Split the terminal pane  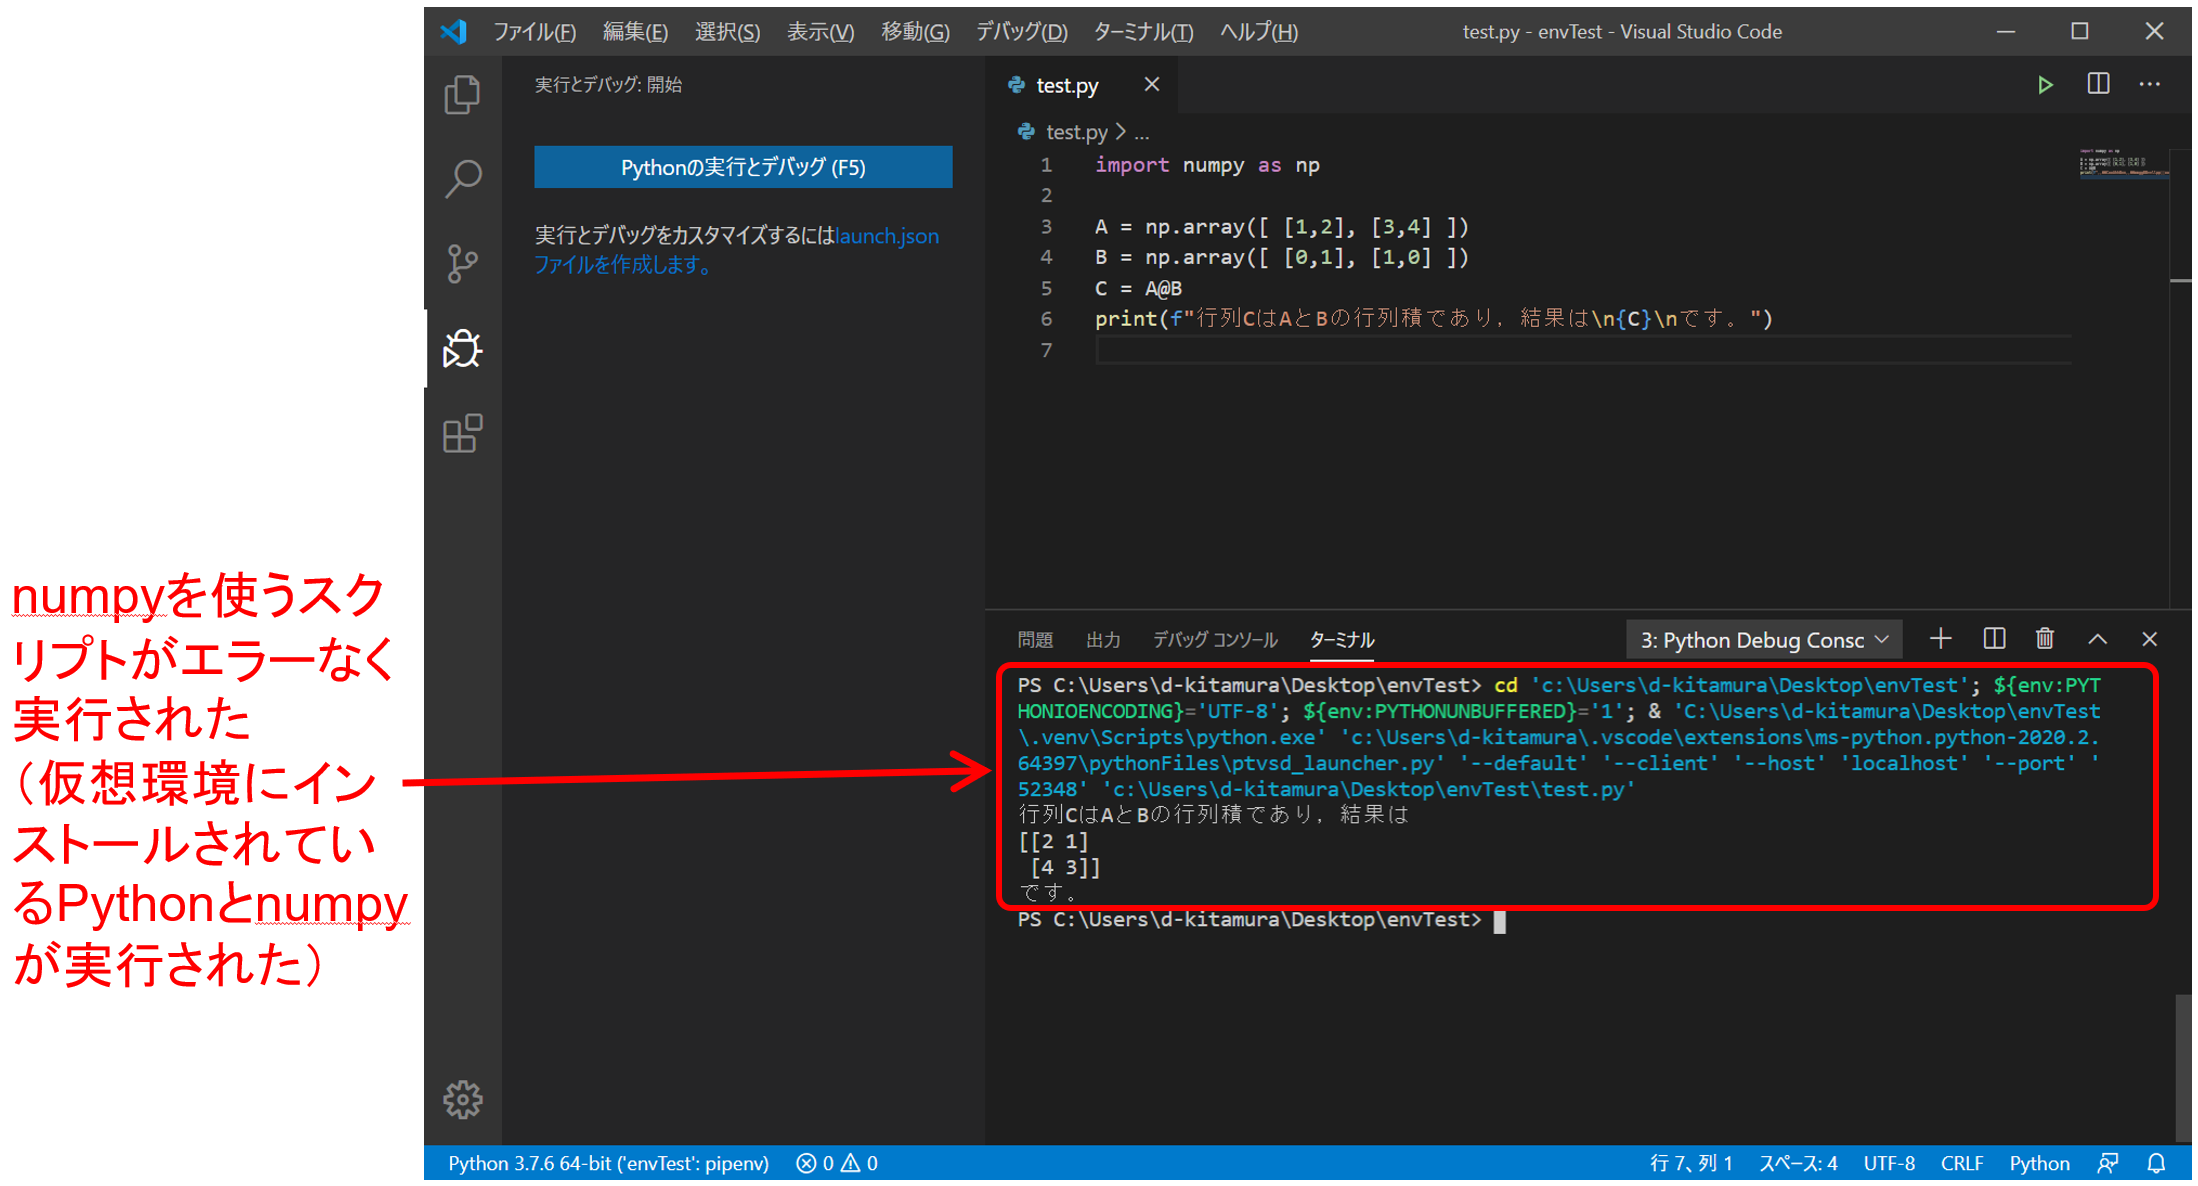(x=1994, y=638)
